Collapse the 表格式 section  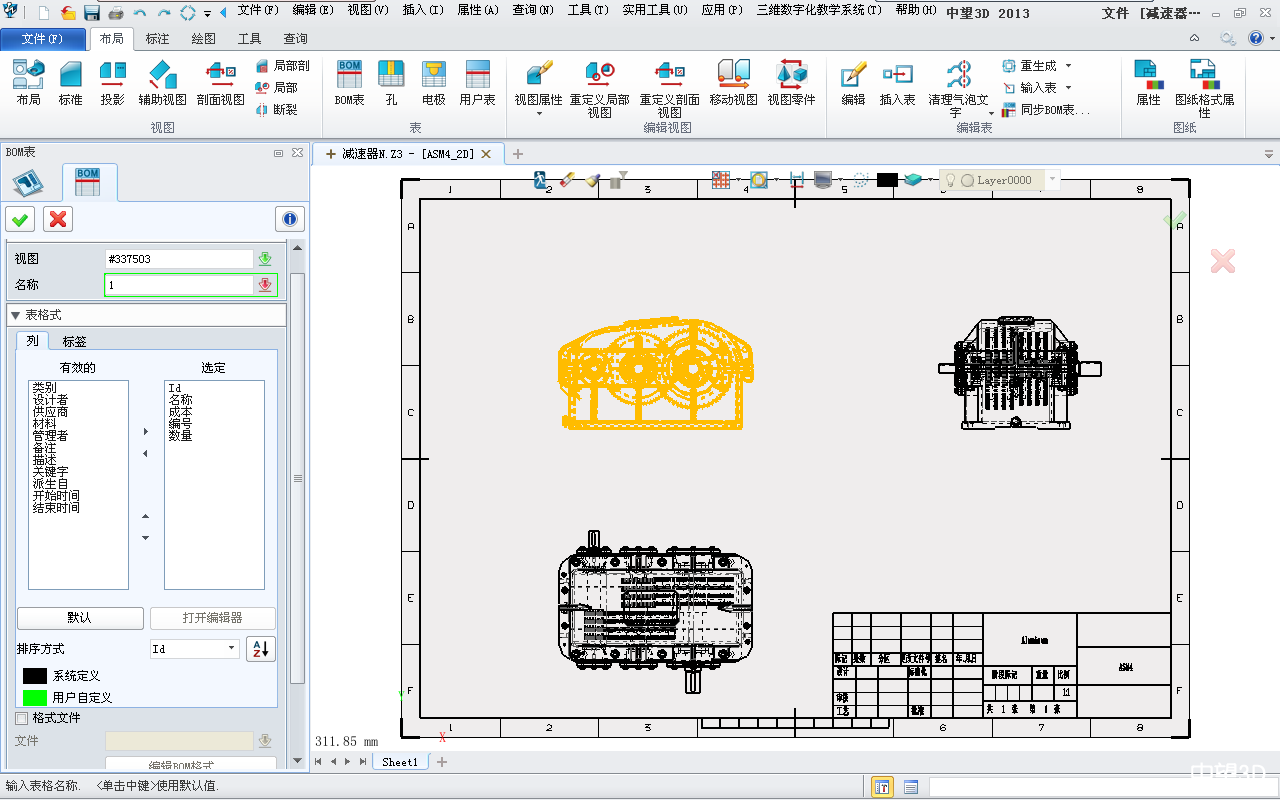point(15,315)
